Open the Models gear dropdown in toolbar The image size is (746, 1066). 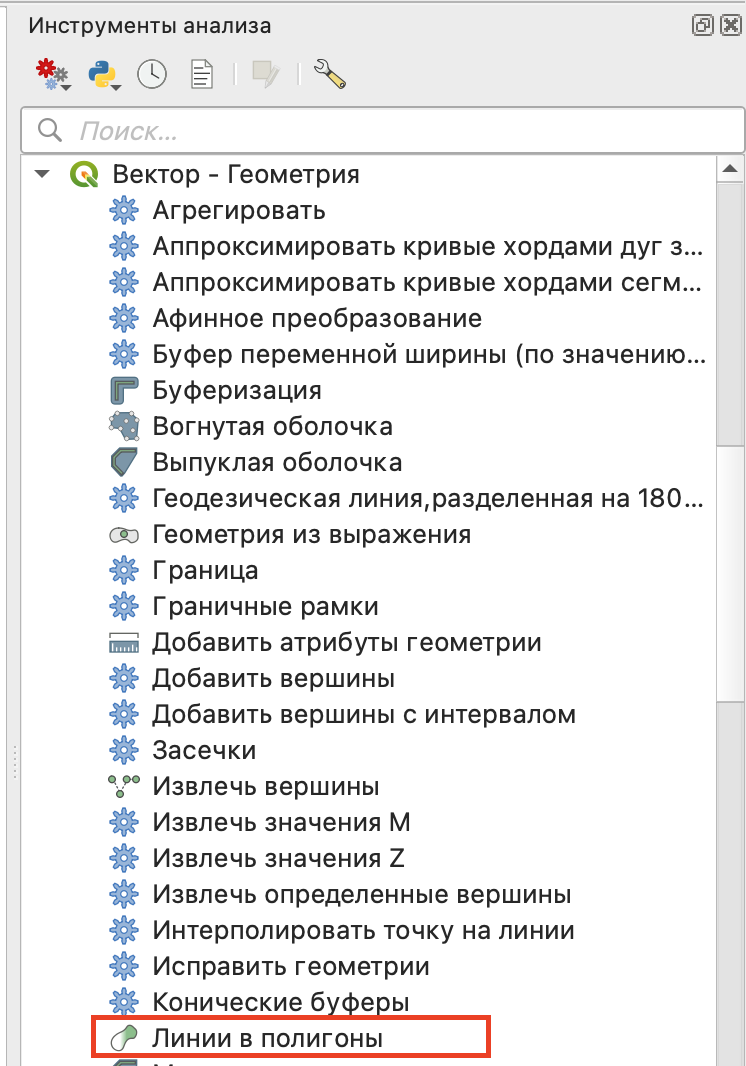(x=52, y=74)
